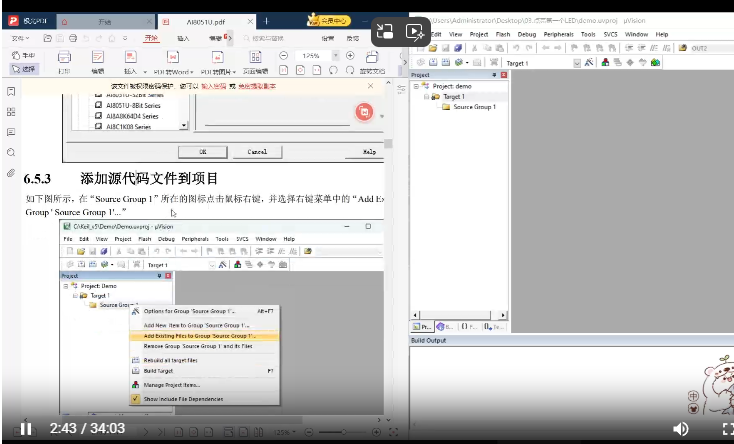Expand the PDF to image dropdown arrow
This screenshot has width=734, height=444.
click(x=234, y=72)
